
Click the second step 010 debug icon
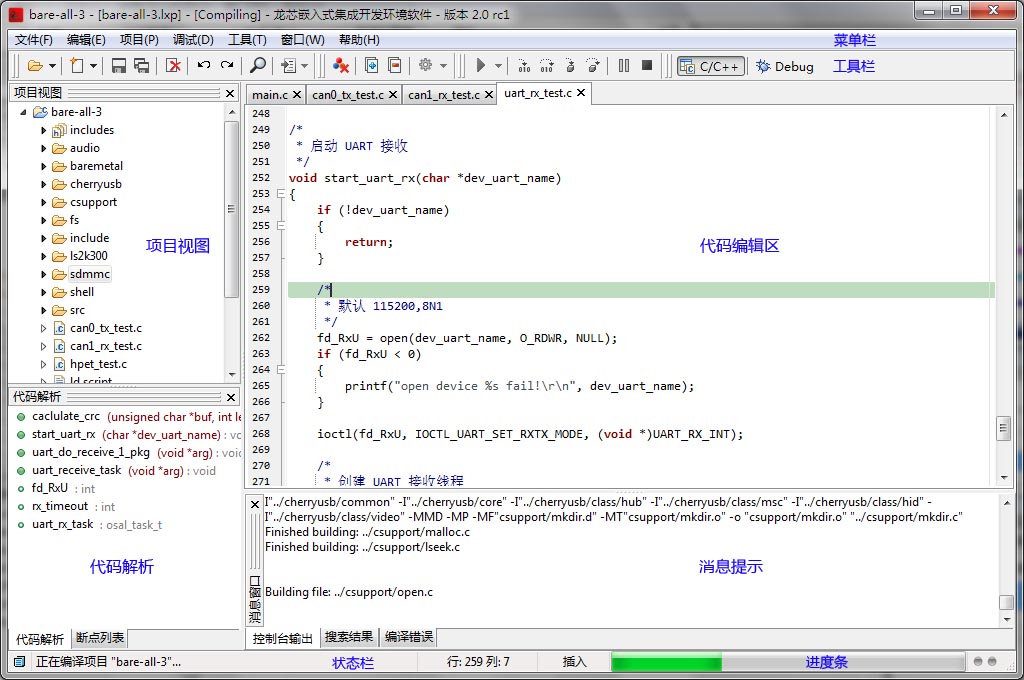coord(547,66)
